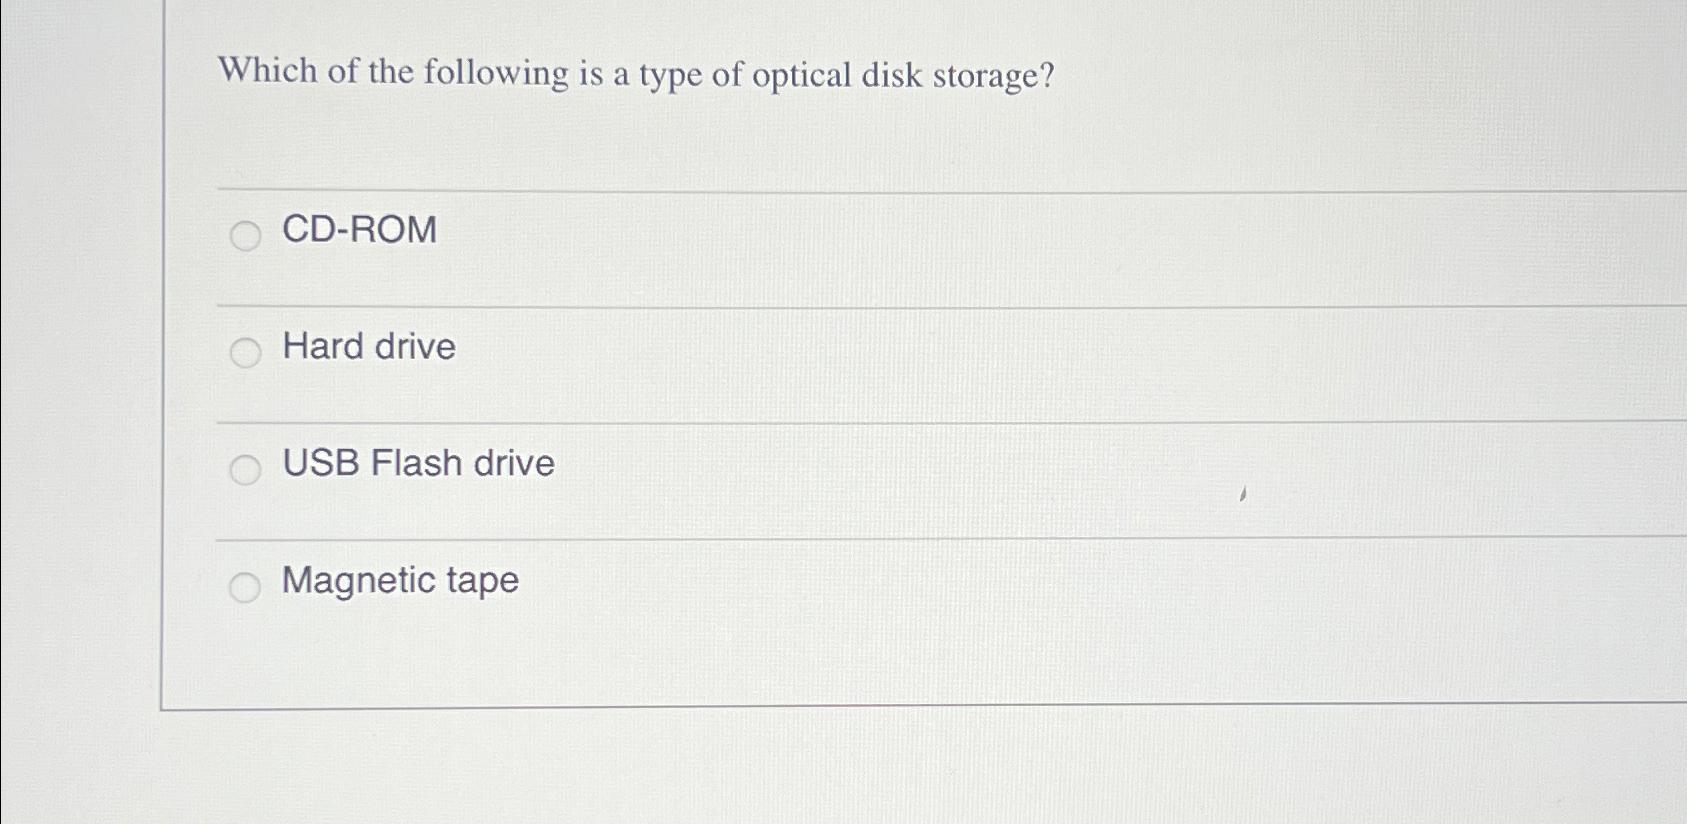Click the Magnetic tape answer text
The image size is (1687, 824).
399,582
